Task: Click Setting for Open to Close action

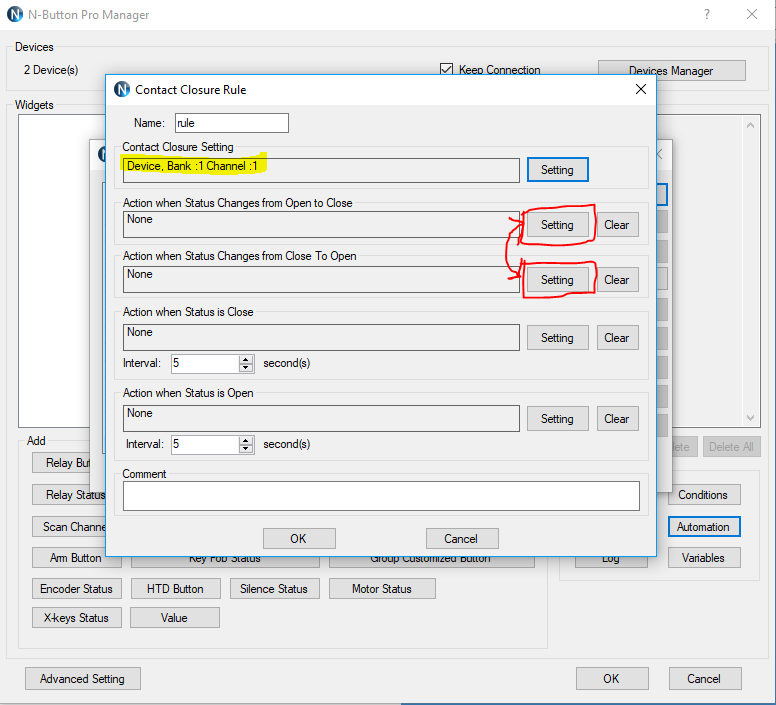Action: tap(557, 225)
